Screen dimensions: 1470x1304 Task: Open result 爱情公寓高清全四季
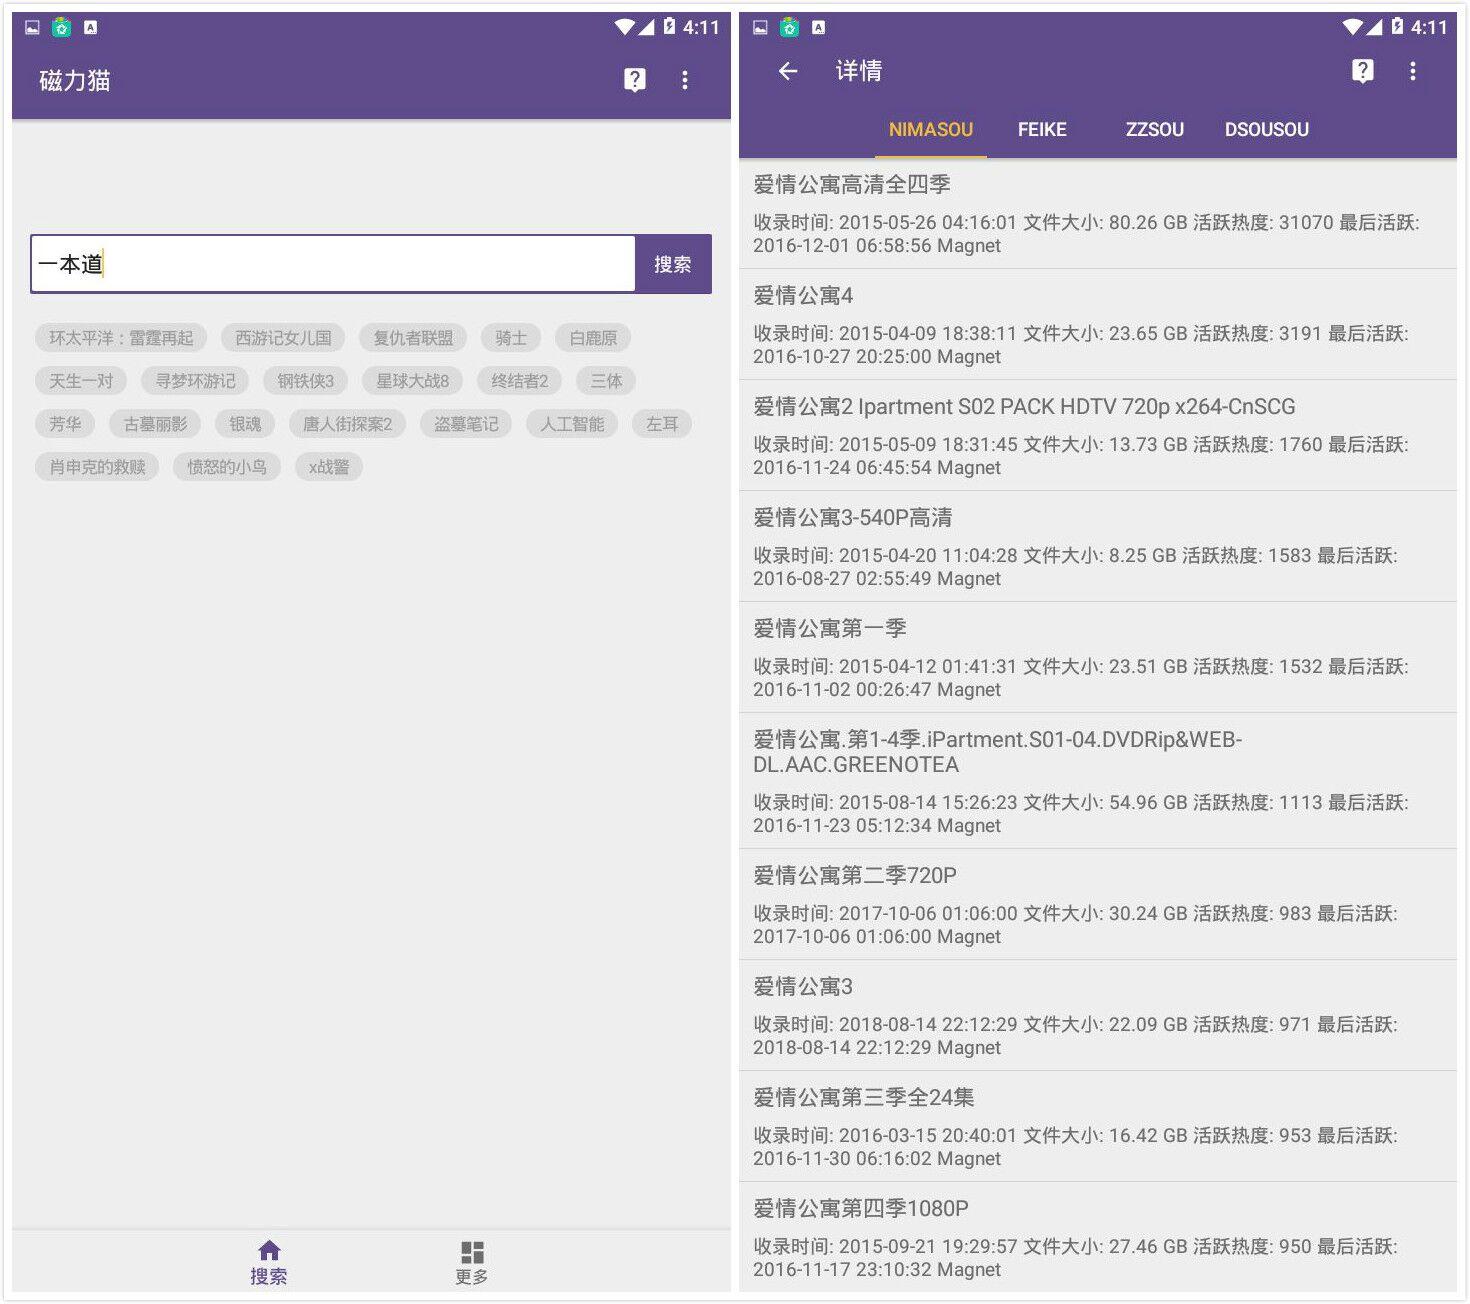click(x=1097, y=214)
